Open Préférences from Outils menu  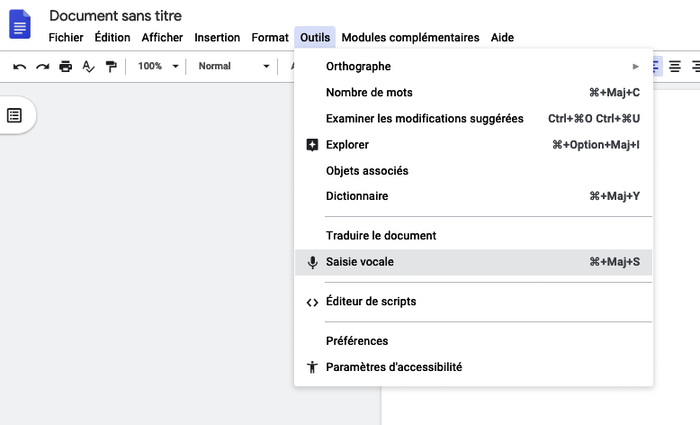click(474, 341)
